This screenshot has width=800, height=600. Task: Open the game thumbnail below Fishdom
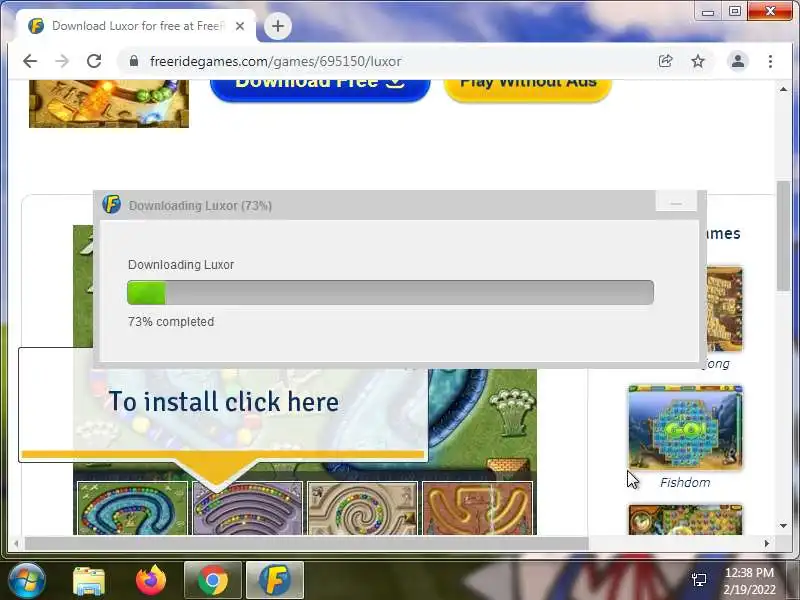685,520
